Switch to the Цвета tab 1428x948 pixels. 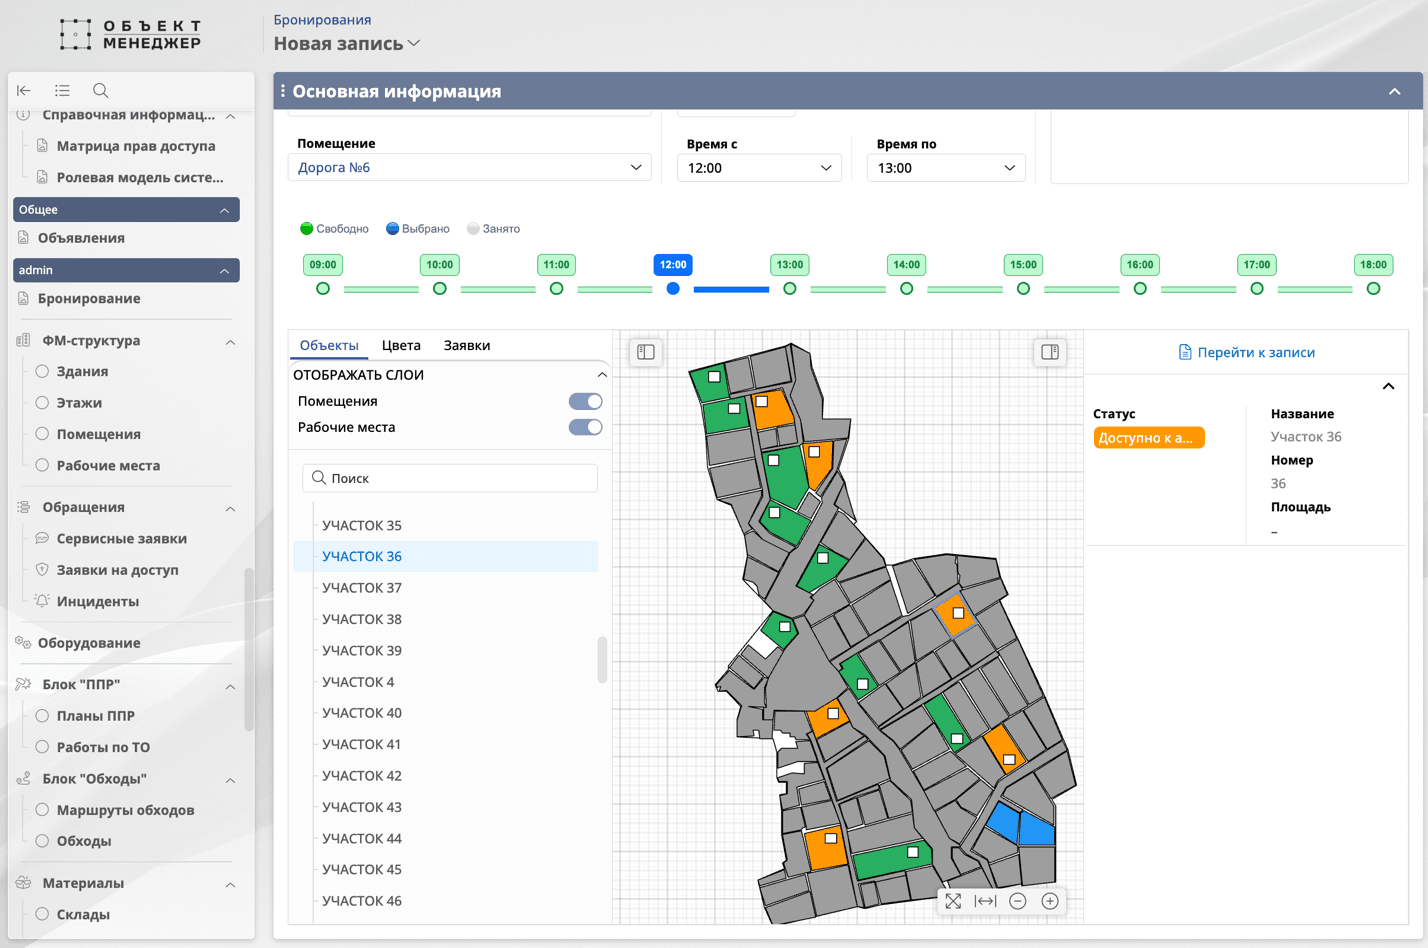click(x=401, y=345)
